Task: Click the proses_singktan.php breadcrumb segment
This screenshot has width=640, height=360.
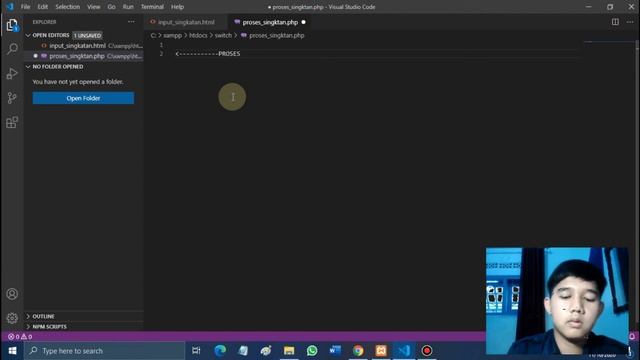Action: (276, 36)
